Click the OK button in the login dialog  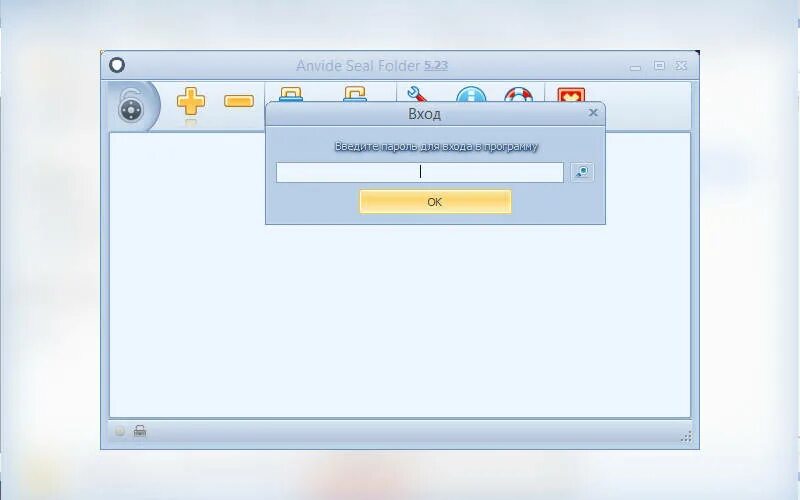click(x=435, y=202)
